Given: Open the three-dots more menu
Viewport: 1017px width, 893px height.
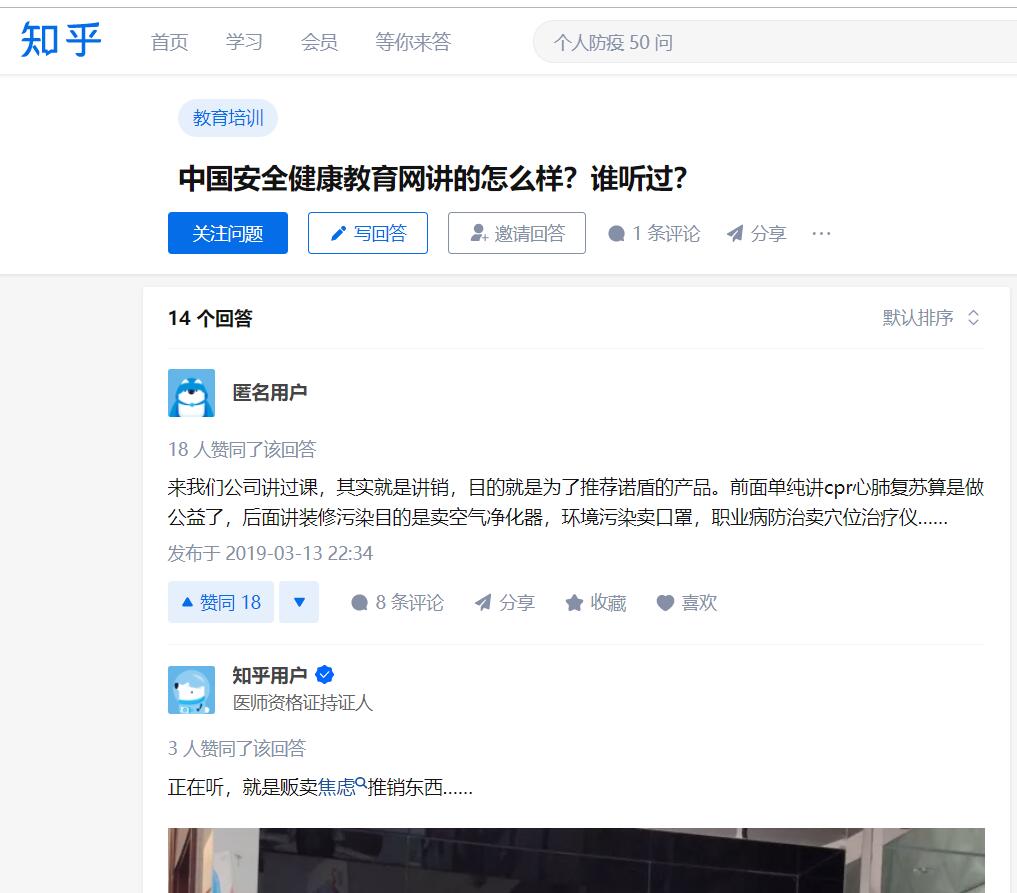Looking at the screenshot, I should tap(821, 233).
